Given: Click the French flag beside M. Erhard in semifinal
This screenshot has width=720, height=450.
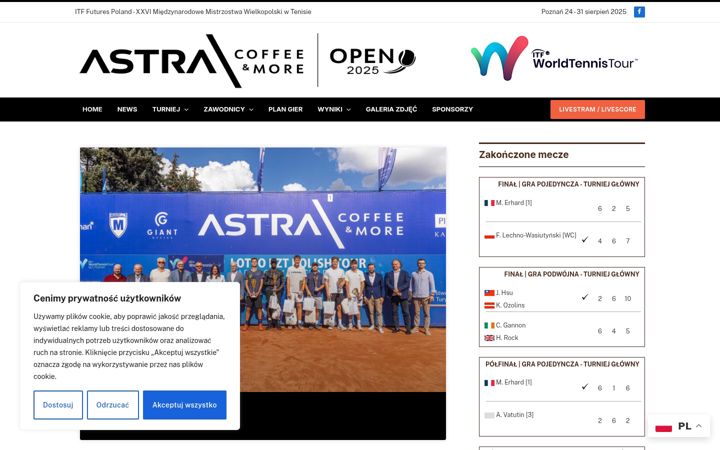Looking at the screenshot, I should (x=489, y=383).
